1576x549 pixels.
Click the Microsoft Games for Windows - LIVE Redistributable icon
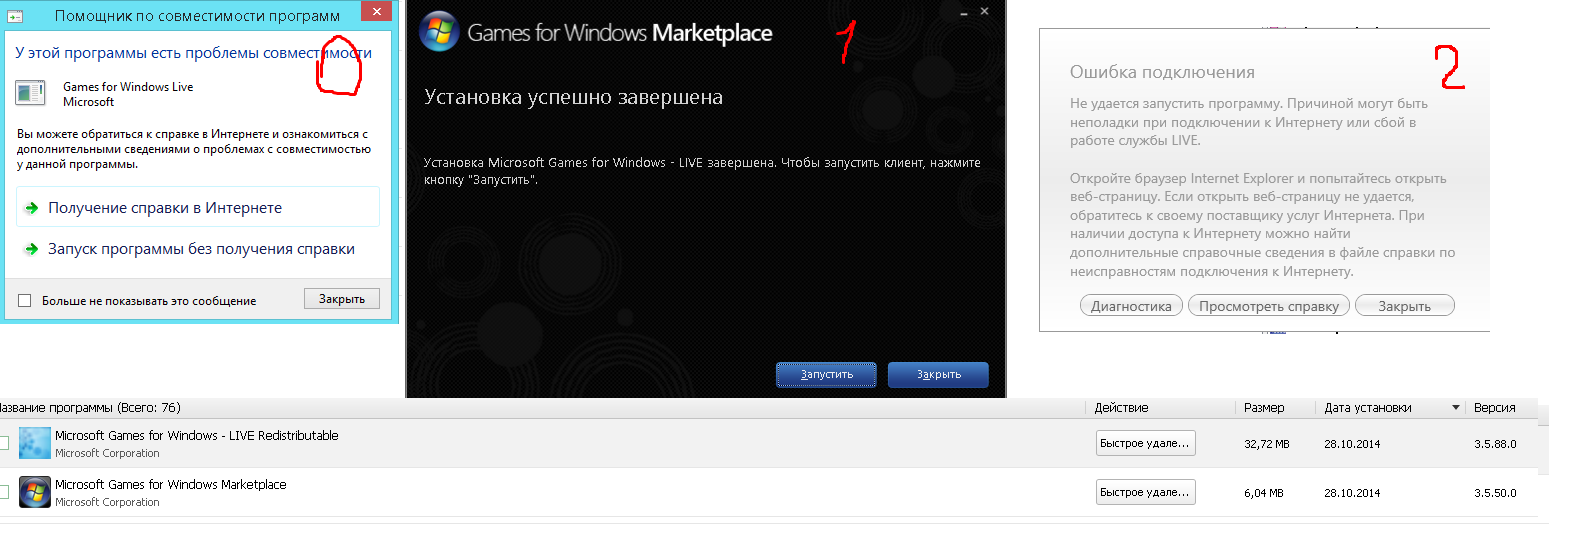click(35, 443)
